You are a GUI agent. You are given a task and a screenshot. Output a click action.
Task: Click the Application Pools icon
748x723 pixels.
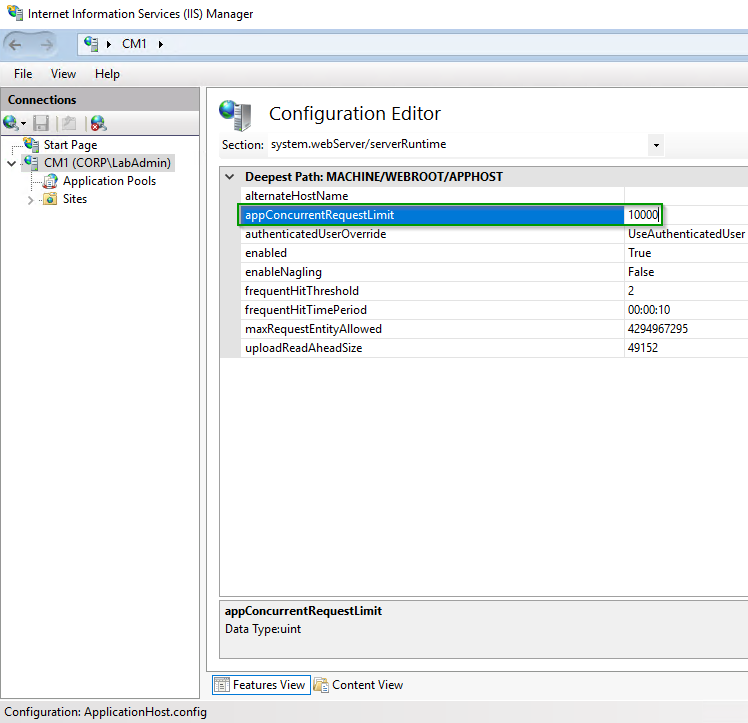[x=50, y=181]
